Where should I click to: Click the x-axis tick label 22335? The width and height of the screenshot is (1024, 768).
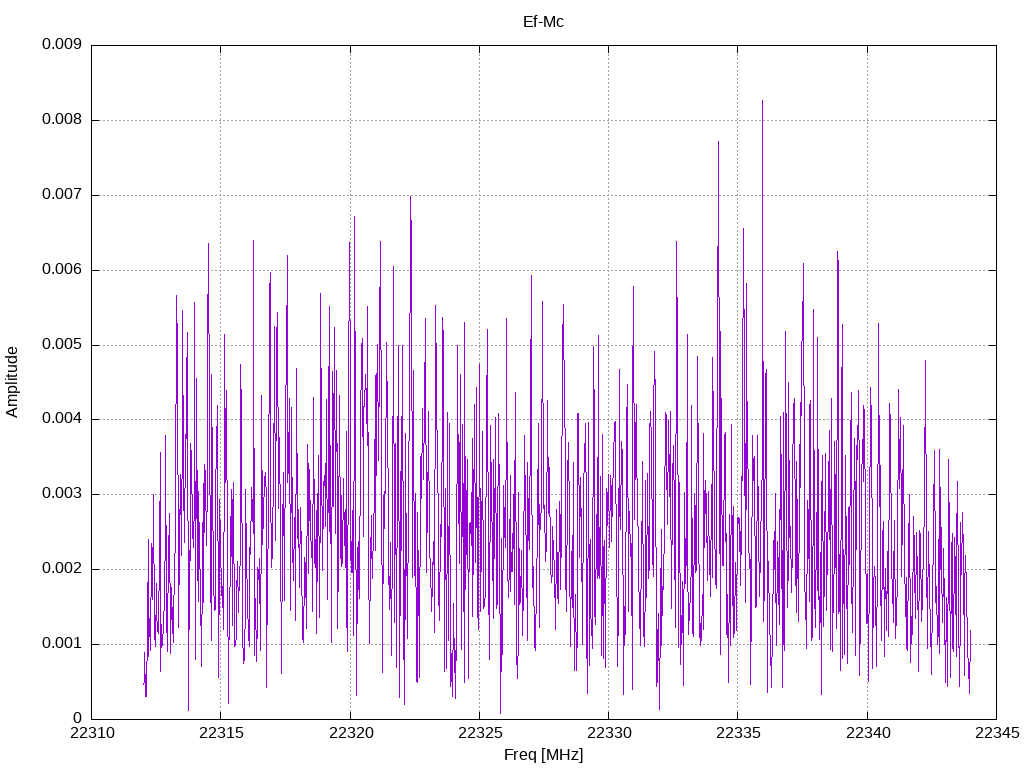[739, 733]
